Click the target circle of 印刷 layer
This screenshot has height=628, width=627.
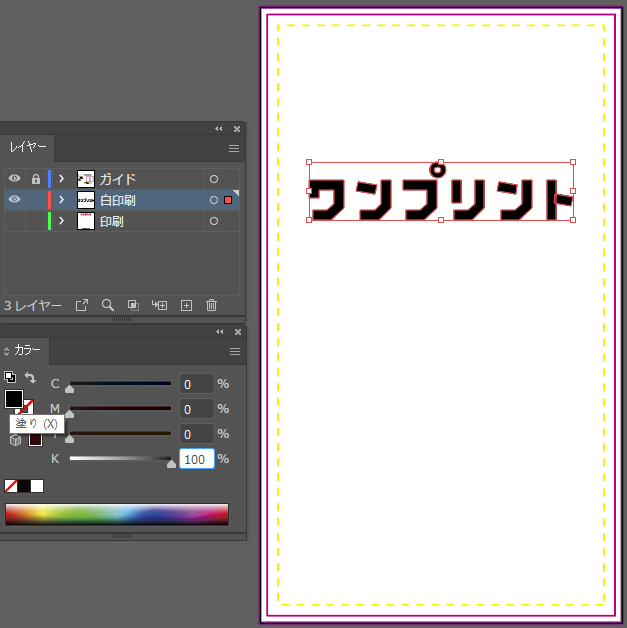(x=213, y=221)
